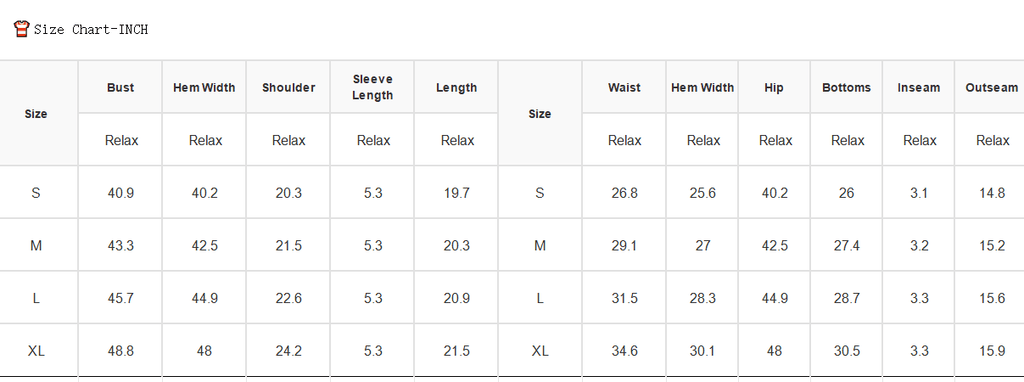The height and width of the screenshot is (382, 1024).
Task: Click bottoms value 27.4 in row M
Action: tap(846, 246)
